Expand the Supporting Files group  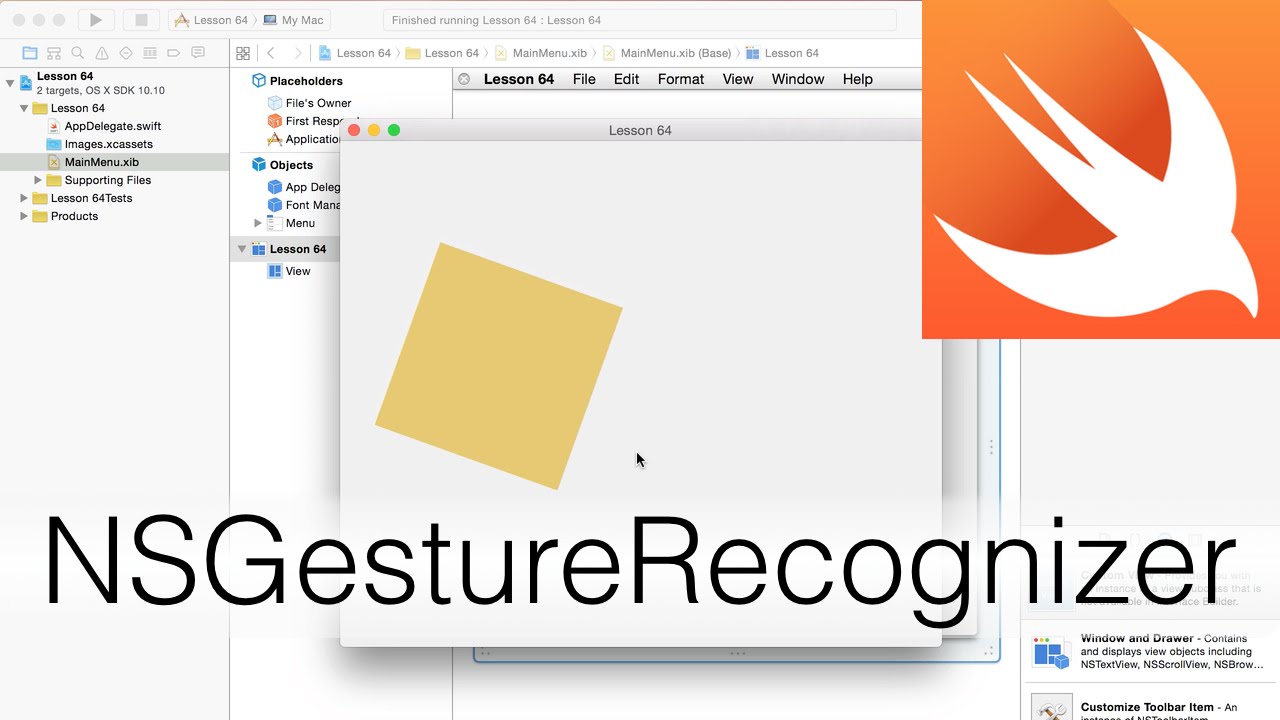[x=38, y=180]
